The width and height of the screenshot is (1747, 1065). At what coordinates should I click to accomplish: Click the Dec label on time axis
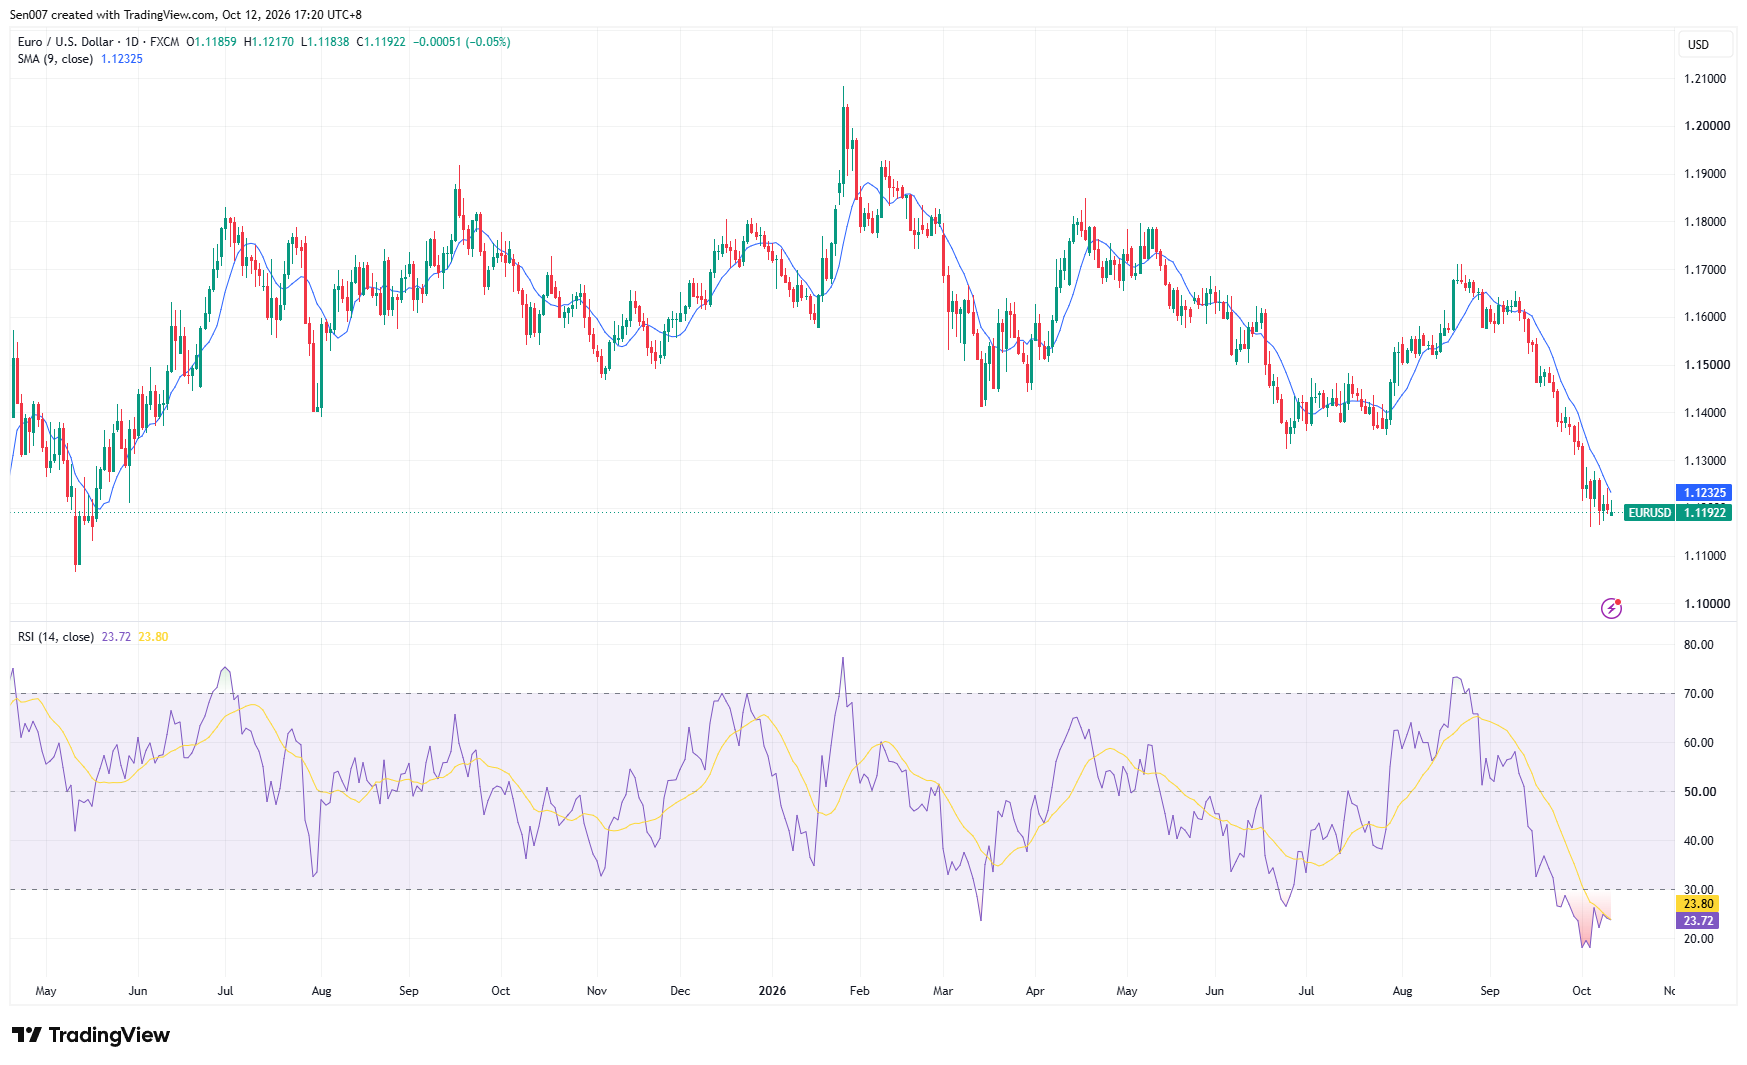[x=680, y=991]
